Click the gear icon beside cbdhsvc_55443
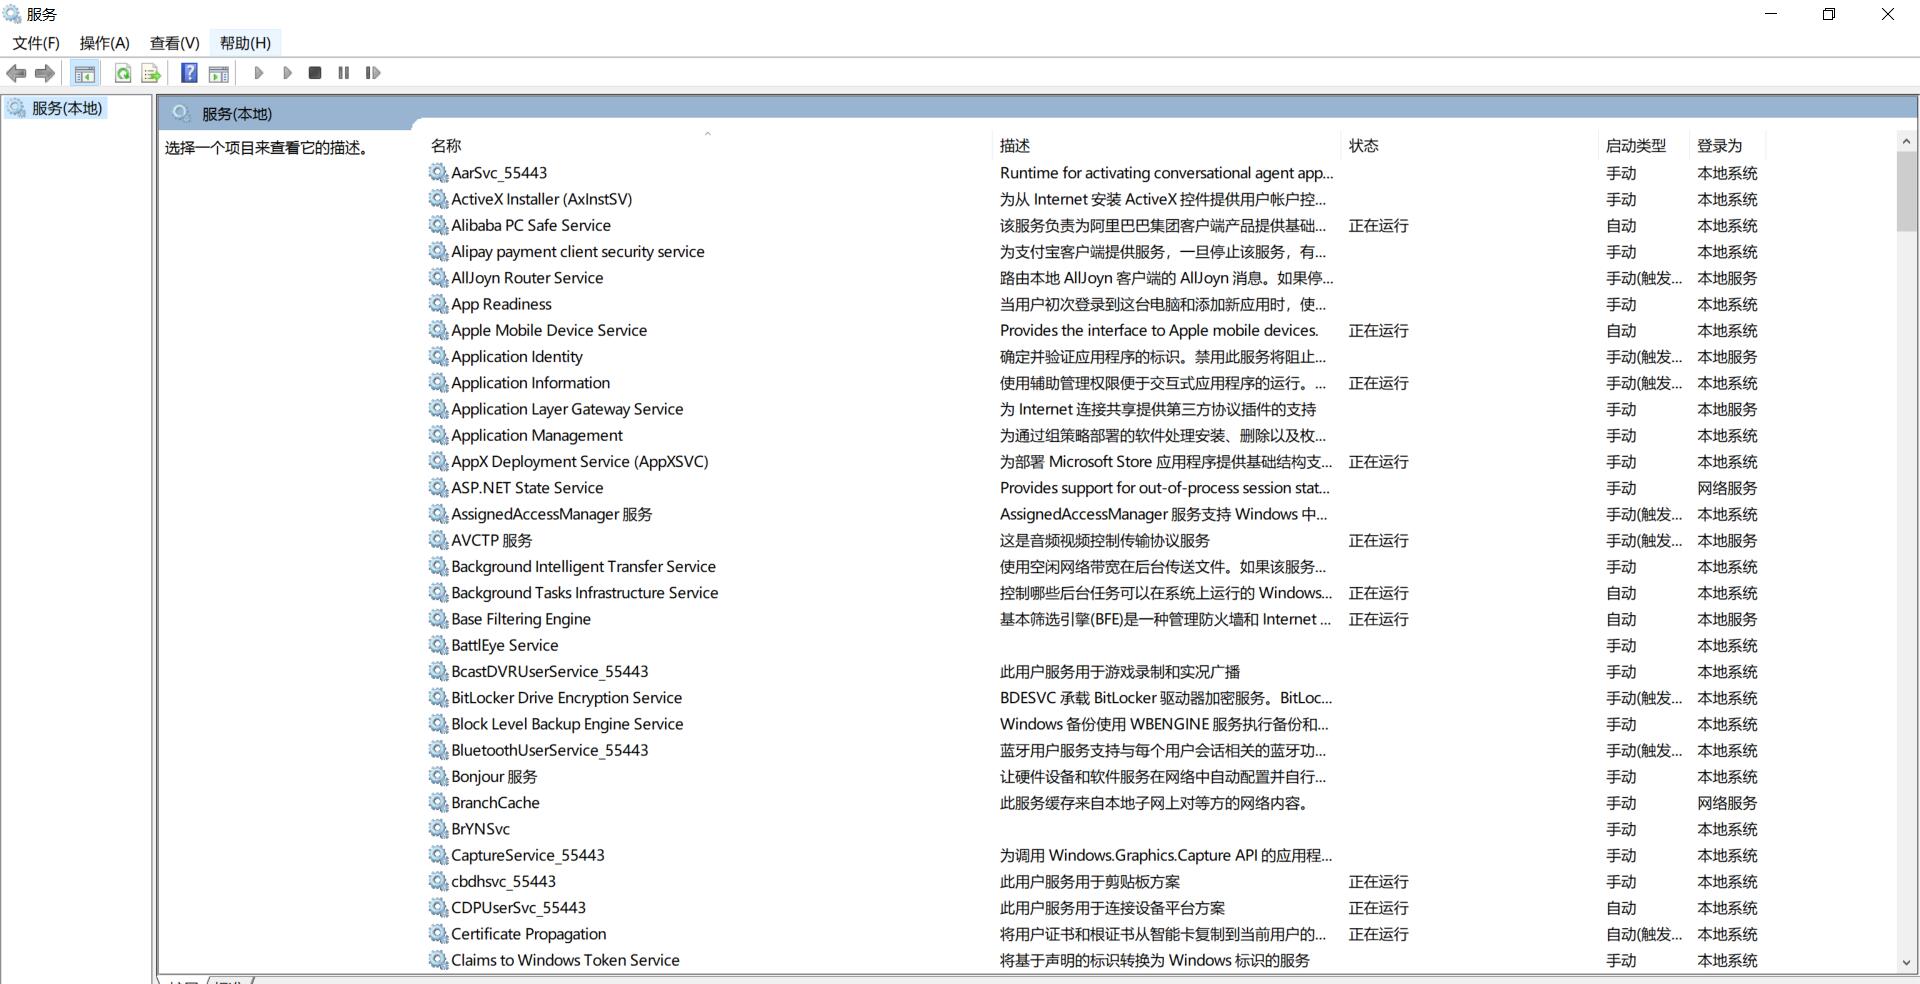 point(438,881)
